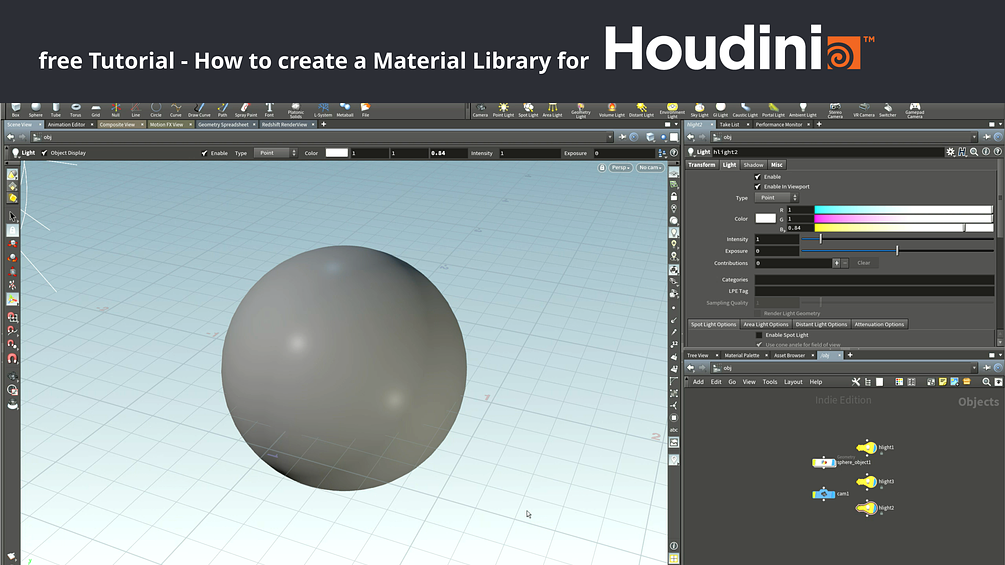The image size is (1005, 565).
Task: Open Type dropdown in viewport light toolbar
Action: [x=275, y=153]
